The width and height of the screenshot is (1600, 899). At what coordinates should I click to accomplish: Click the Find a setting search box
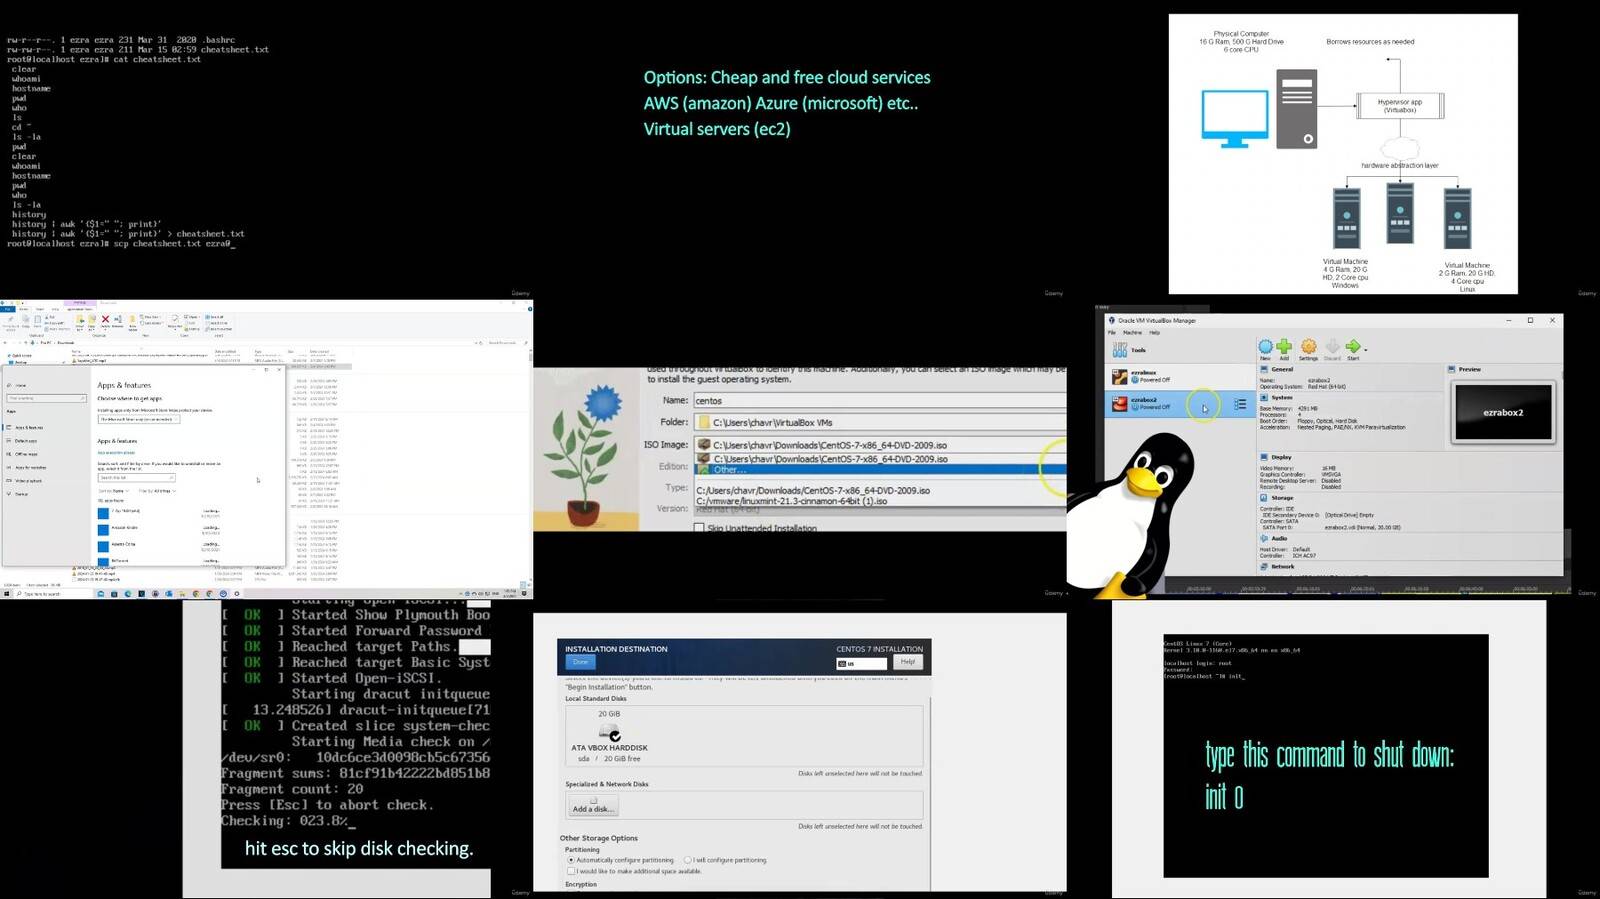click(x=46, y=398)
